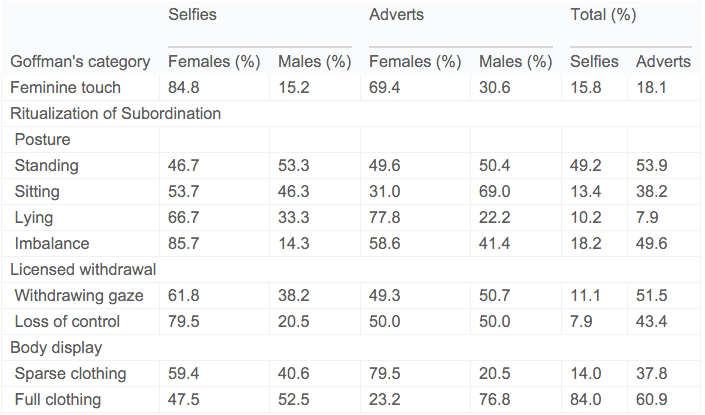Image resolution: width=705 pixels, height=415 pixels.
Task: Select the Lying row label
Action: coord(35,218)
